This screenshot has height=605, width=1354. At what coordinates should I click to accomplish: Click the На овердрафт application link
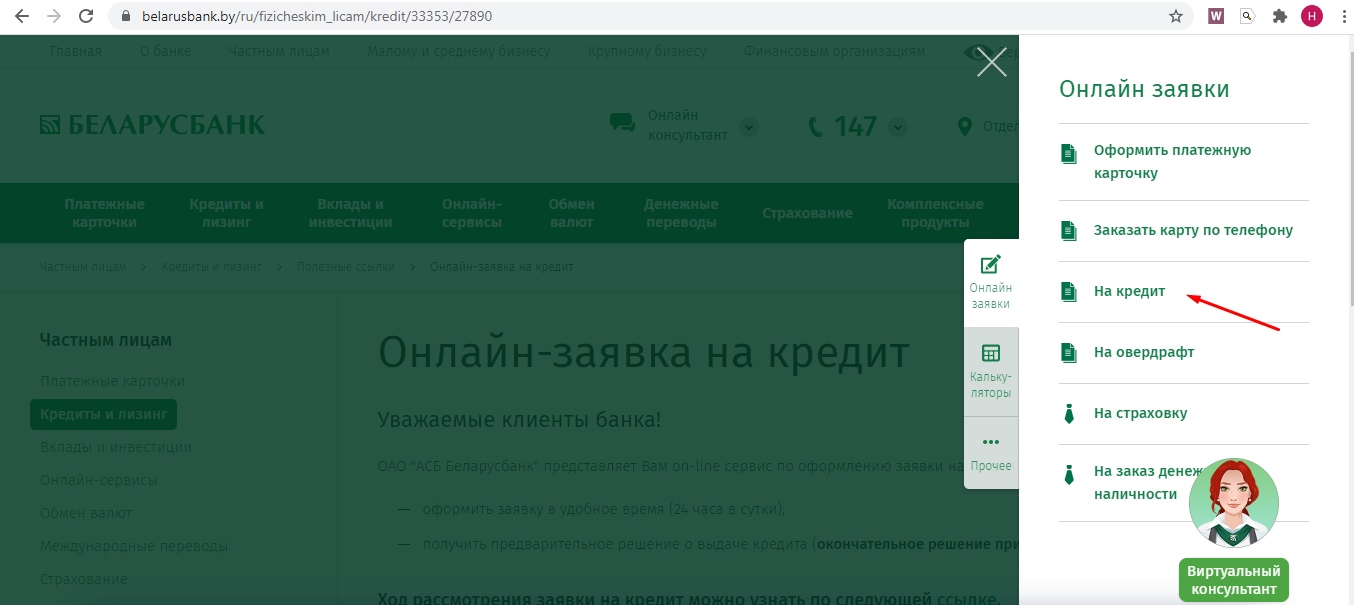click(1144, 352)
